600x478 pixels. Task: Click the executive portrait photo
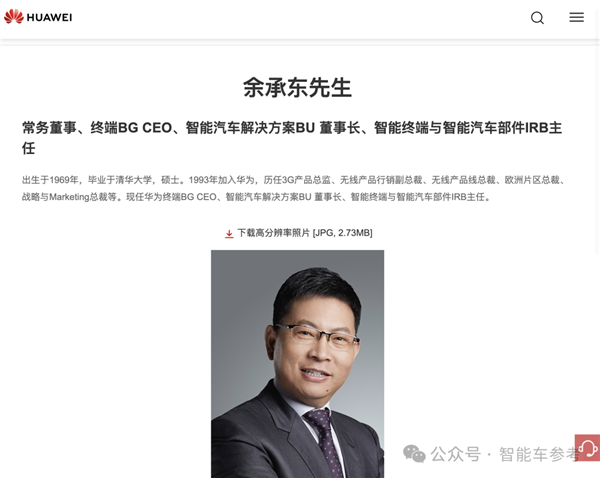coord(297,364)
